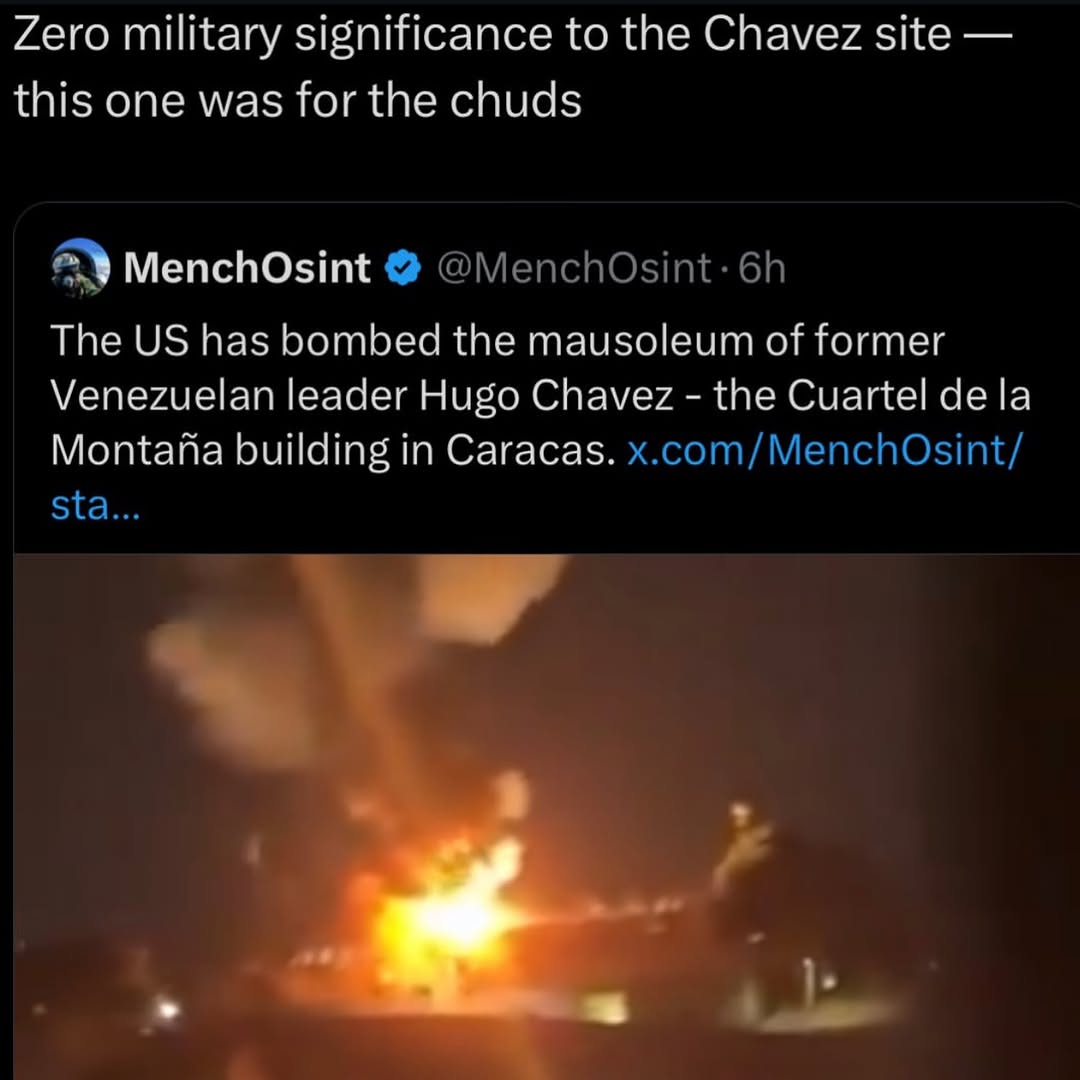Visit the @MenchOsint handle

point(573,268)
